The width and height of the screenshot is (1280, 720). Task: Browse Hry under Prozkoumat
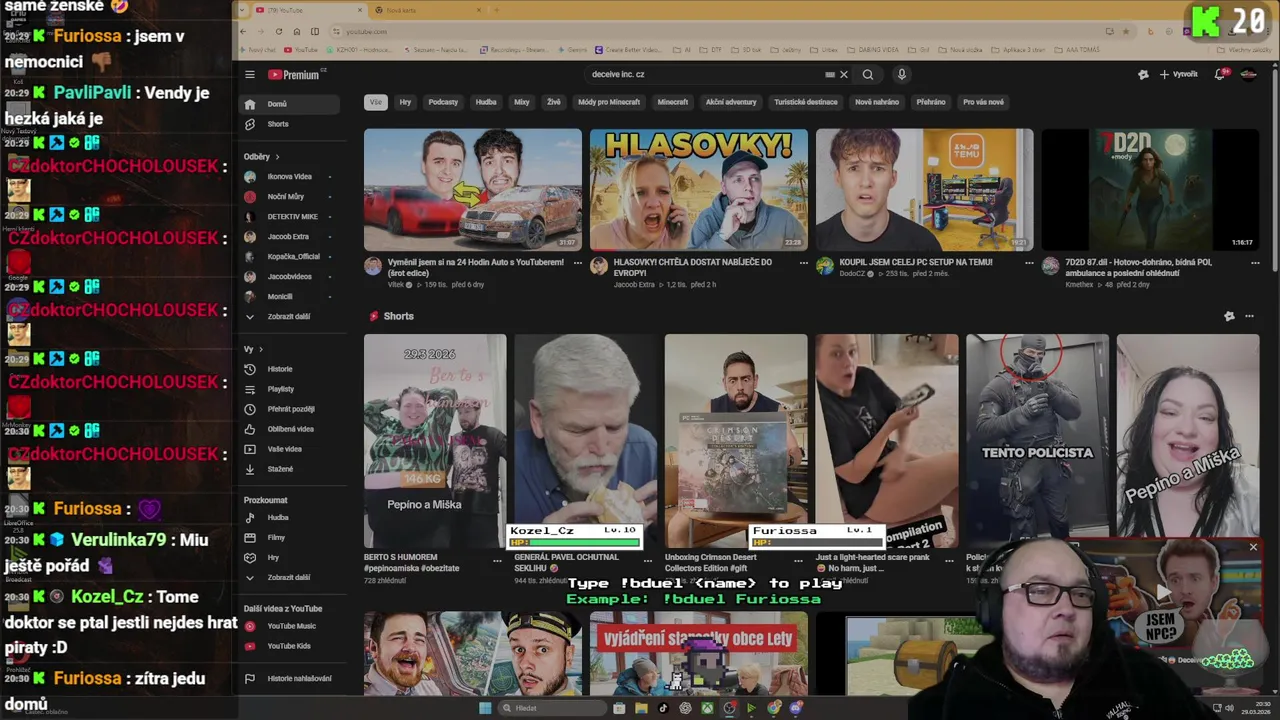click(x=289, y=557)
